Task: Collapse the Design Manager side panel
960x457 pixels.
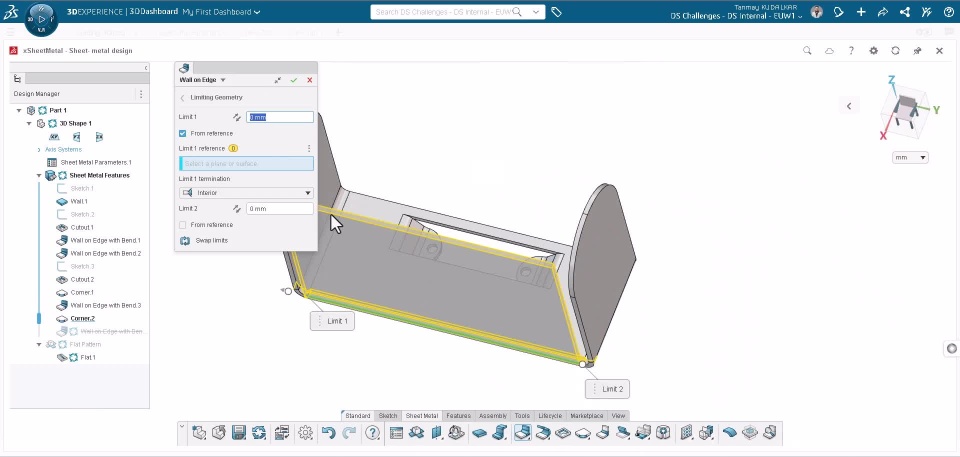Action: click(x=146, y=67)
